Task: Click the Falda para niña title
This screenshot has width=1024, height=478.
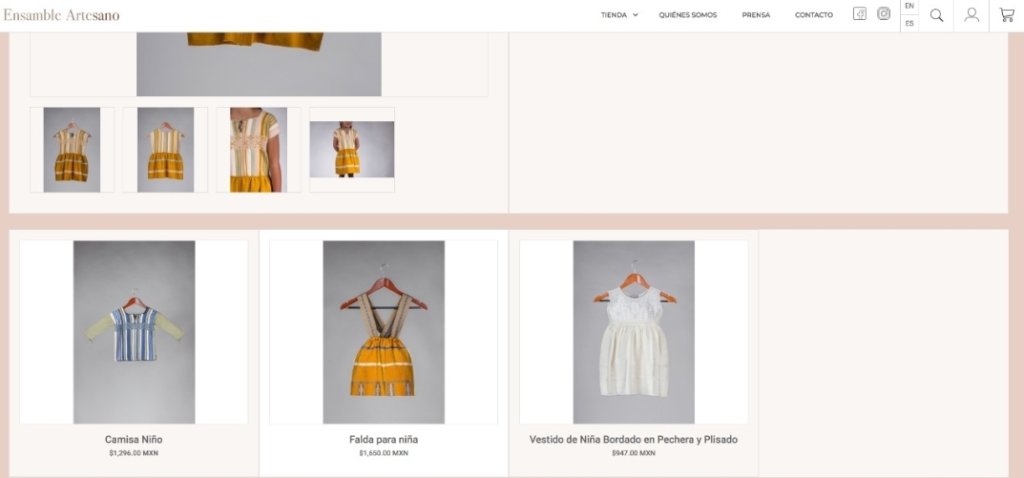Action: pyautogui.click(x=383, y=439)
